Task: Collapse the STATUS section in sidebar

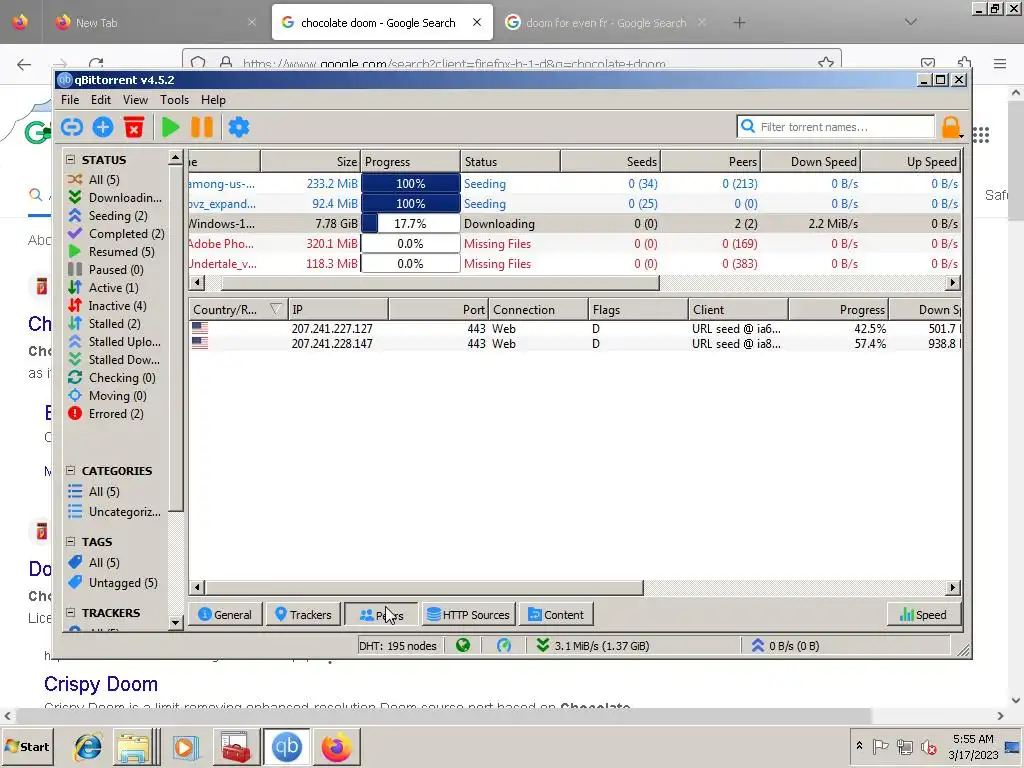Action: pos(71,159)
